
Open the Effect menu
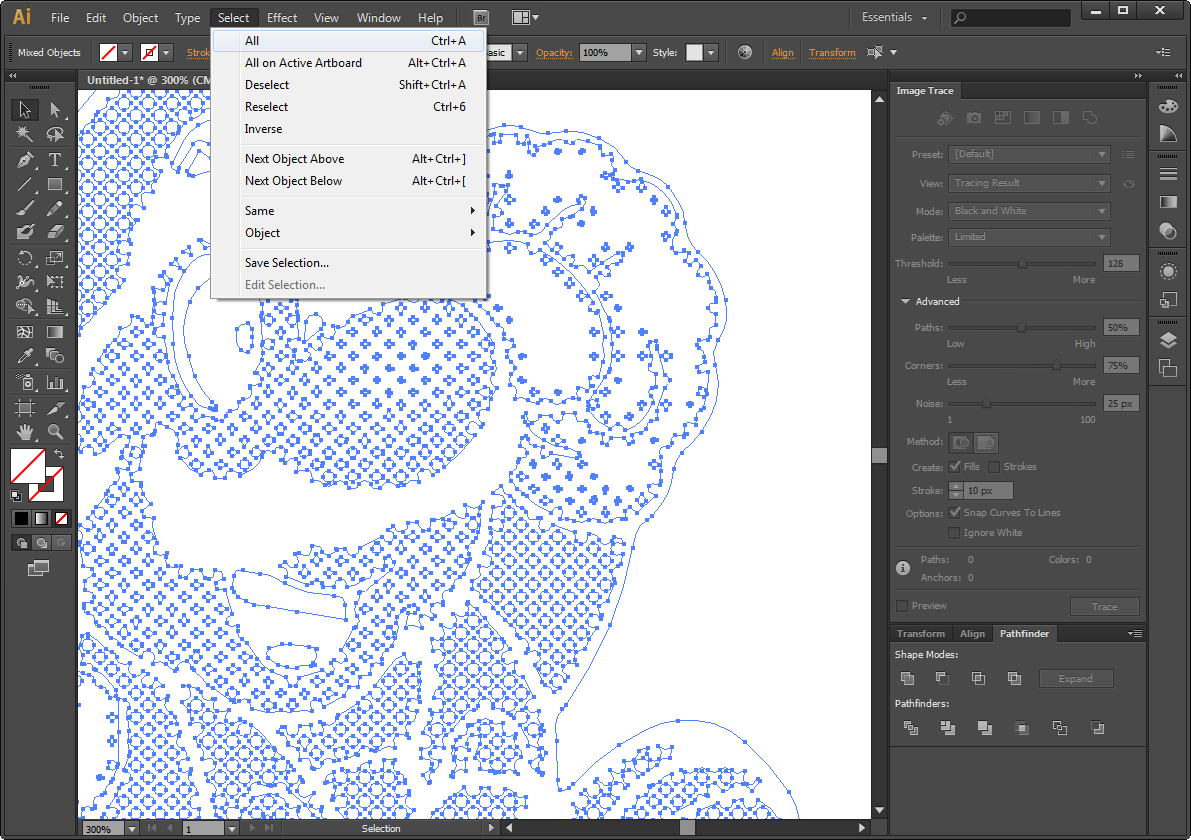282,17
